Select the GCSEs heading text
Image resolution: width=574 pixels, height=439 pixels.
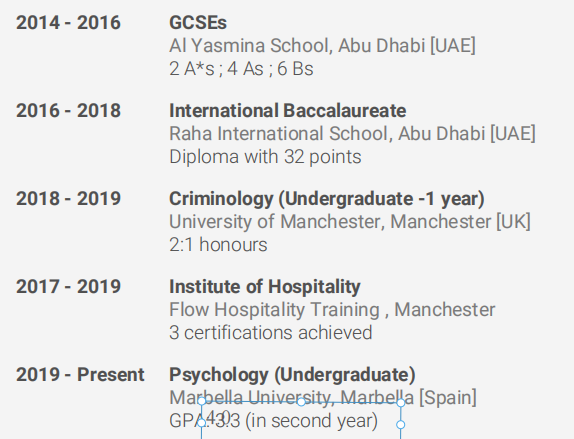pos(198,23)
